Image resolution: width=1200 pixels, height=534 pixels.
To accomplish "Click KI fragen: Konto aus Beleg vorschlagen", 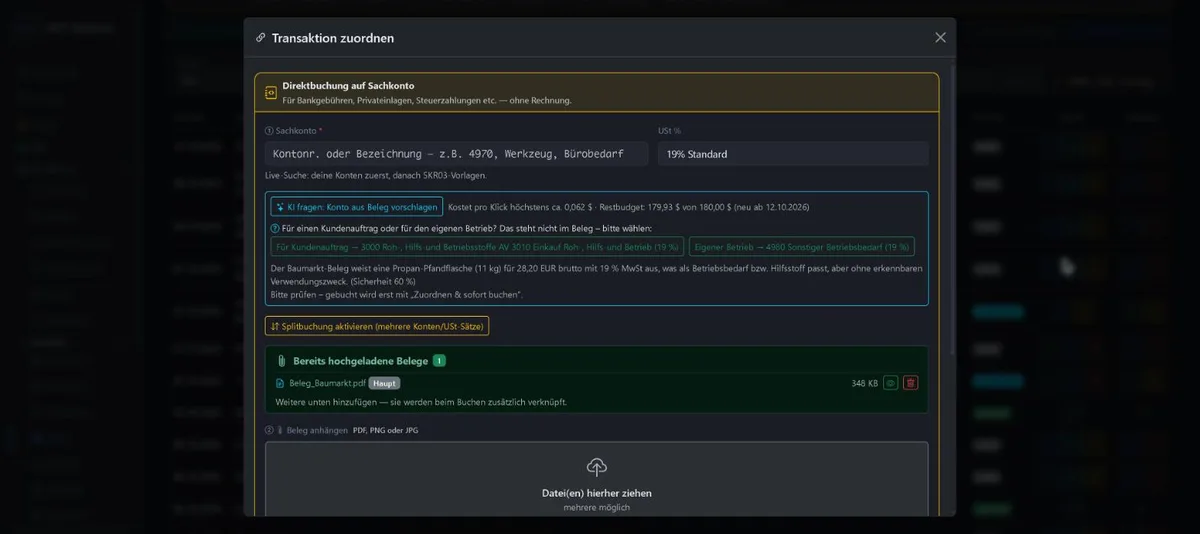I will click(x=356, y=207).
